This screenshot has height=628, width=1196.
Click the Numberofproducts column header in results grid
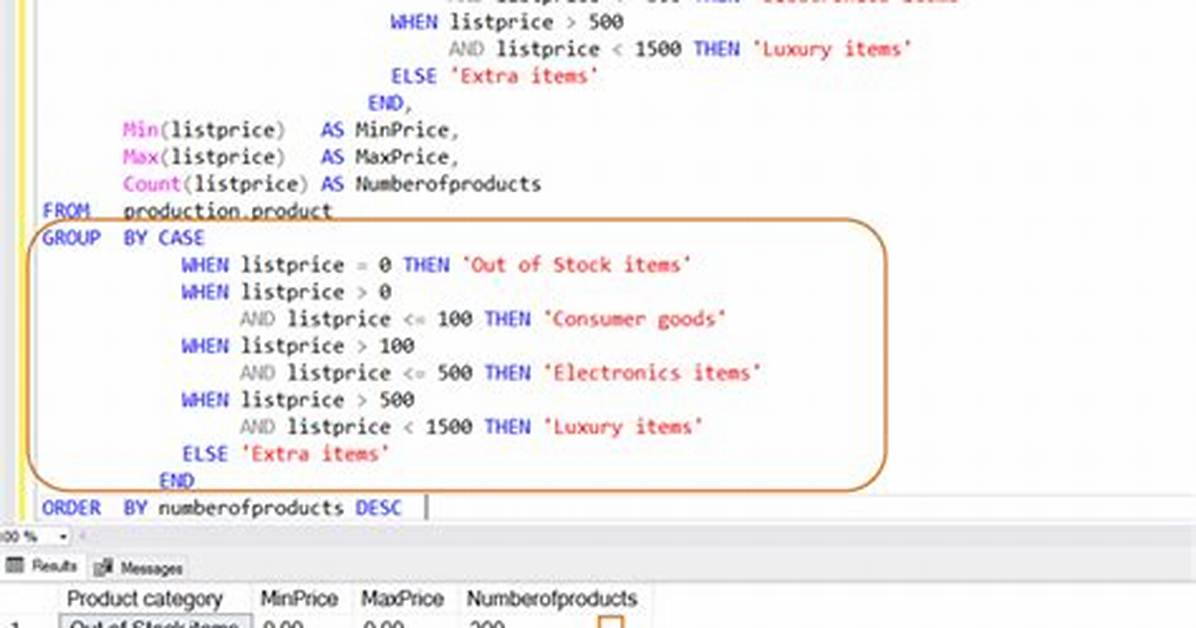click(x=551, y=598)
